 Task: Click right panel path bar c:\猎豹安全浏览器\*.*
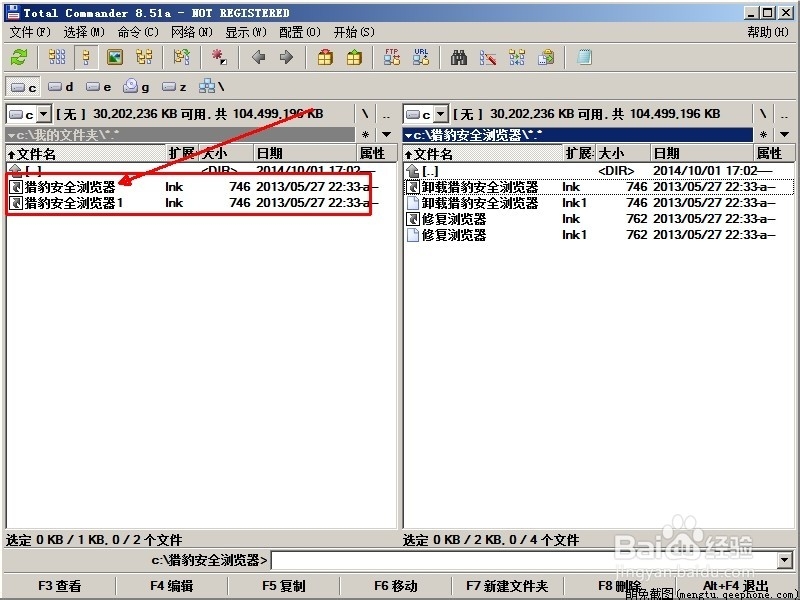pyautogui.click(x=578, y=135)
